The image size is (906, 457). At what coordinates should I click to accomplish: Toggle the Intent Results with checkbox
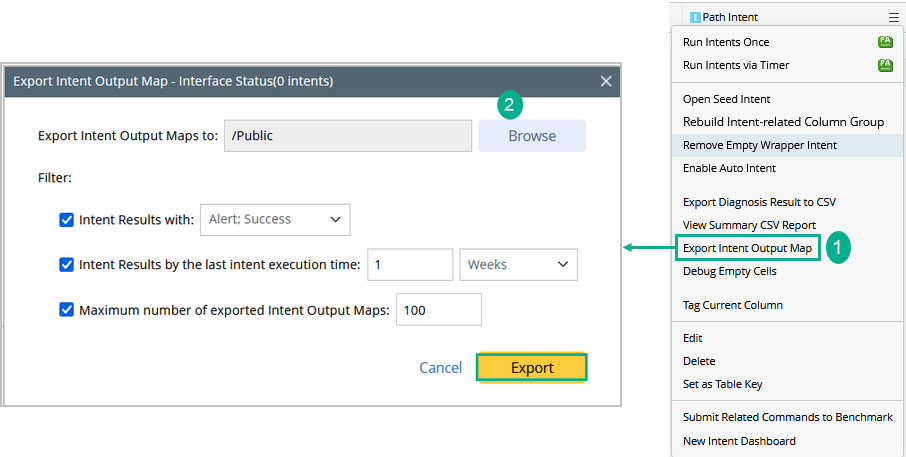point(67,220)
